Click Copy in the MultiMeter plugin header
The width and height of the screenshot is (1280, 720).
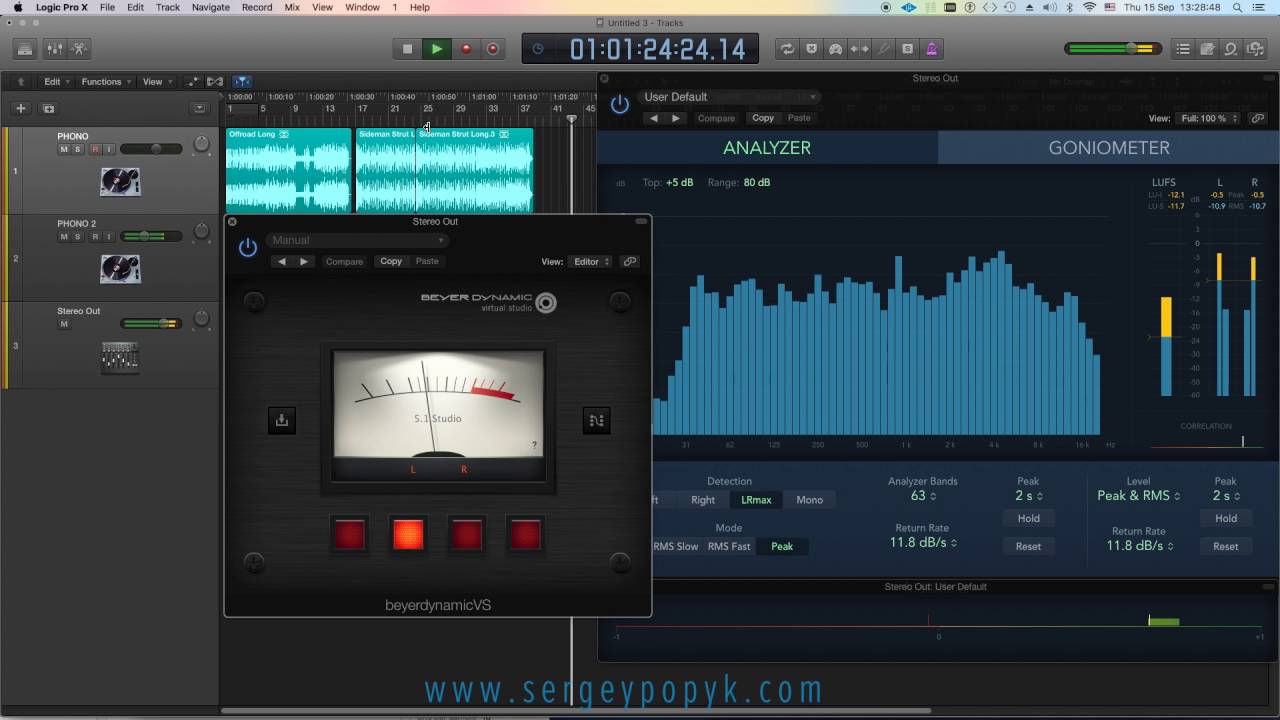pos(763,118)
